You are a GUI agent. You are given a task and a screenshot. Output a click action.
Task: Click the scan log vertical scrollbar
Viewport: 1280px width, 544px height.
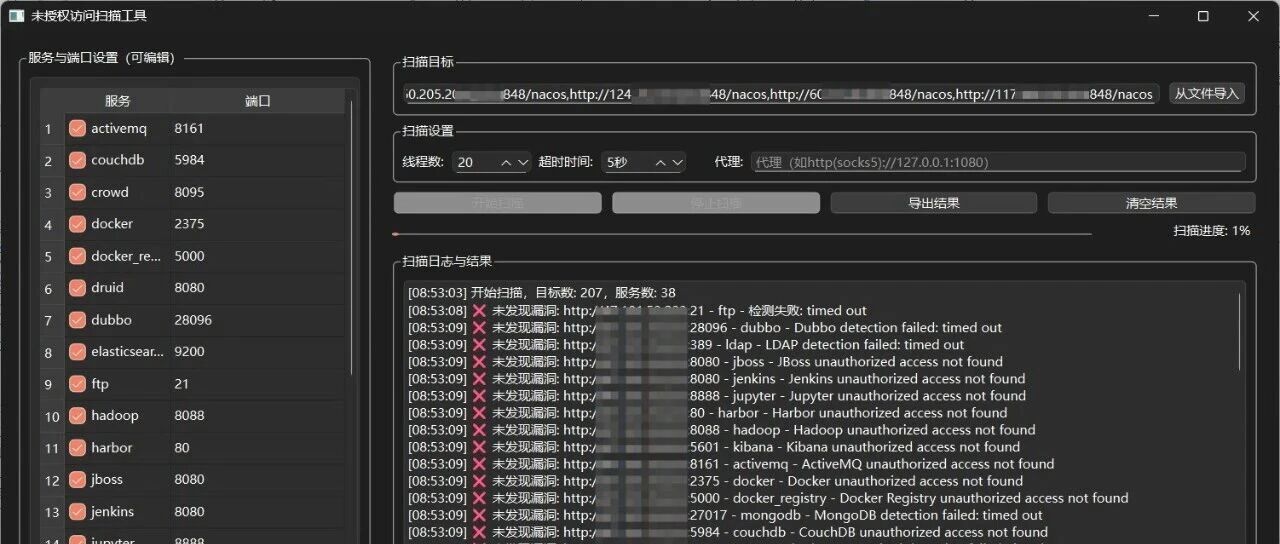(x=1241, y=330)
